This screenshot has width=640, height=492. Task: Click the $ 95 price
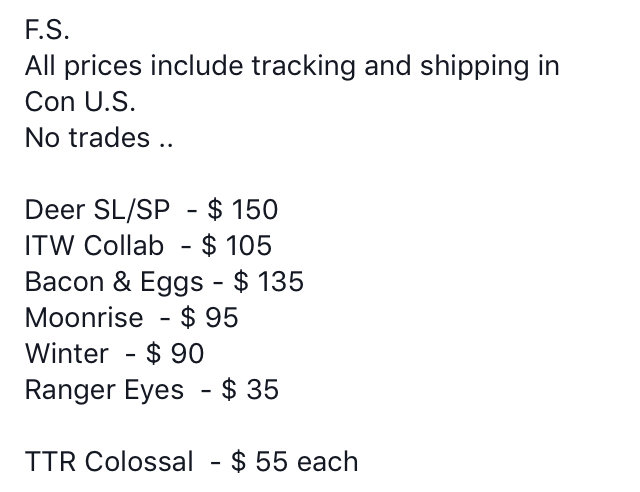coord(209,318)
